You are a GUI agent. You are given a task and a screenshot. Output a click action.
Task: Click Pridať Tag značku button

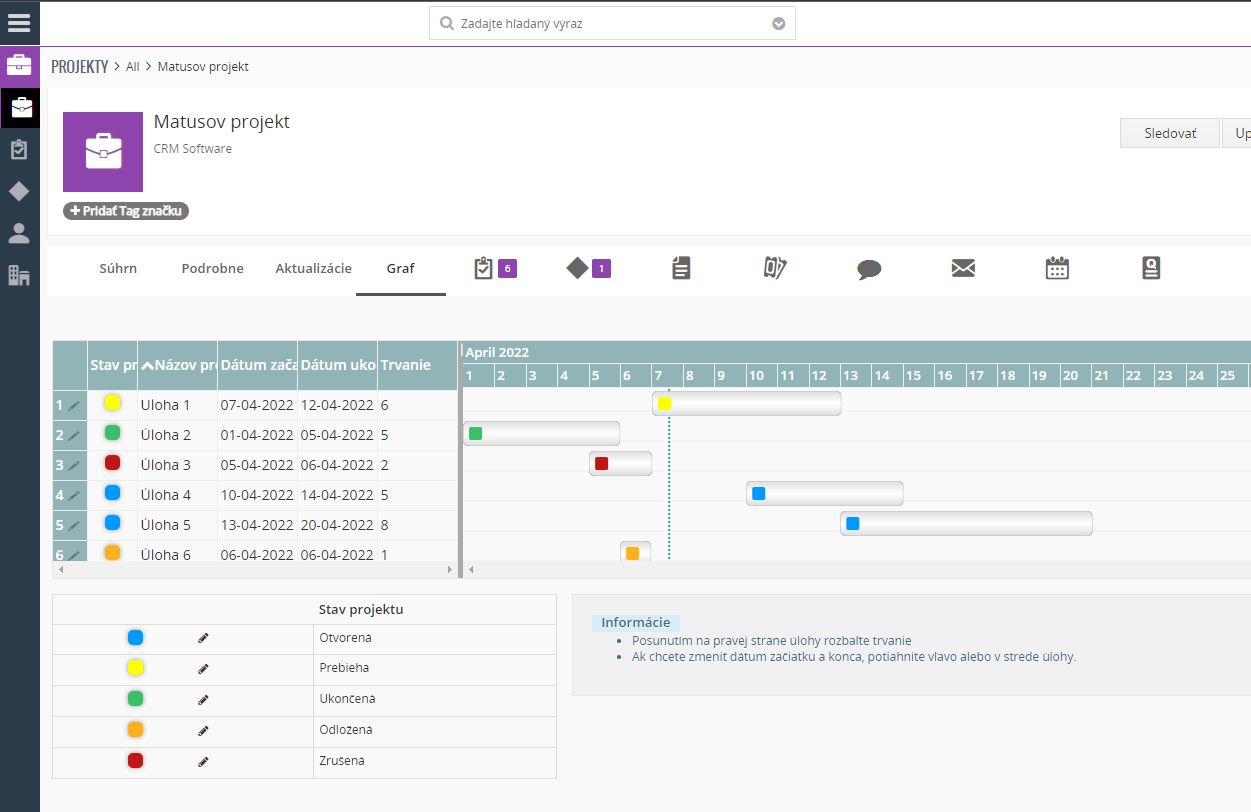tap(126, 211)
